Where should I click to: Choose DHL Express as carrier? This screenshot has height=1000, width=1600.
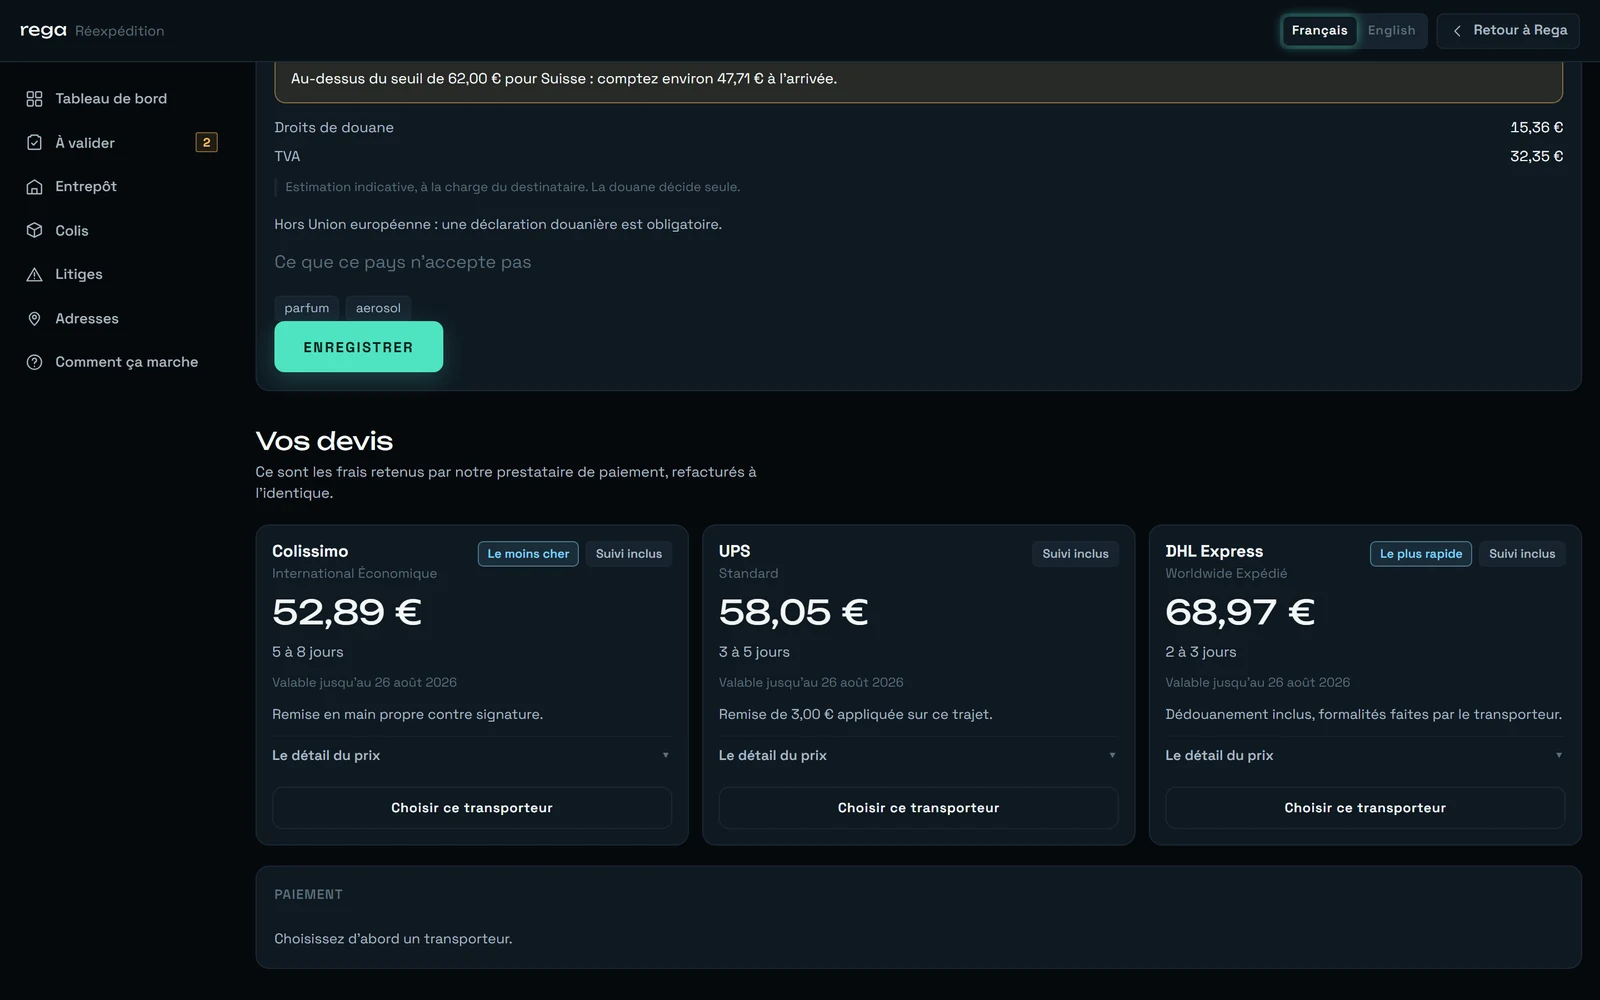pos(1365,808)
